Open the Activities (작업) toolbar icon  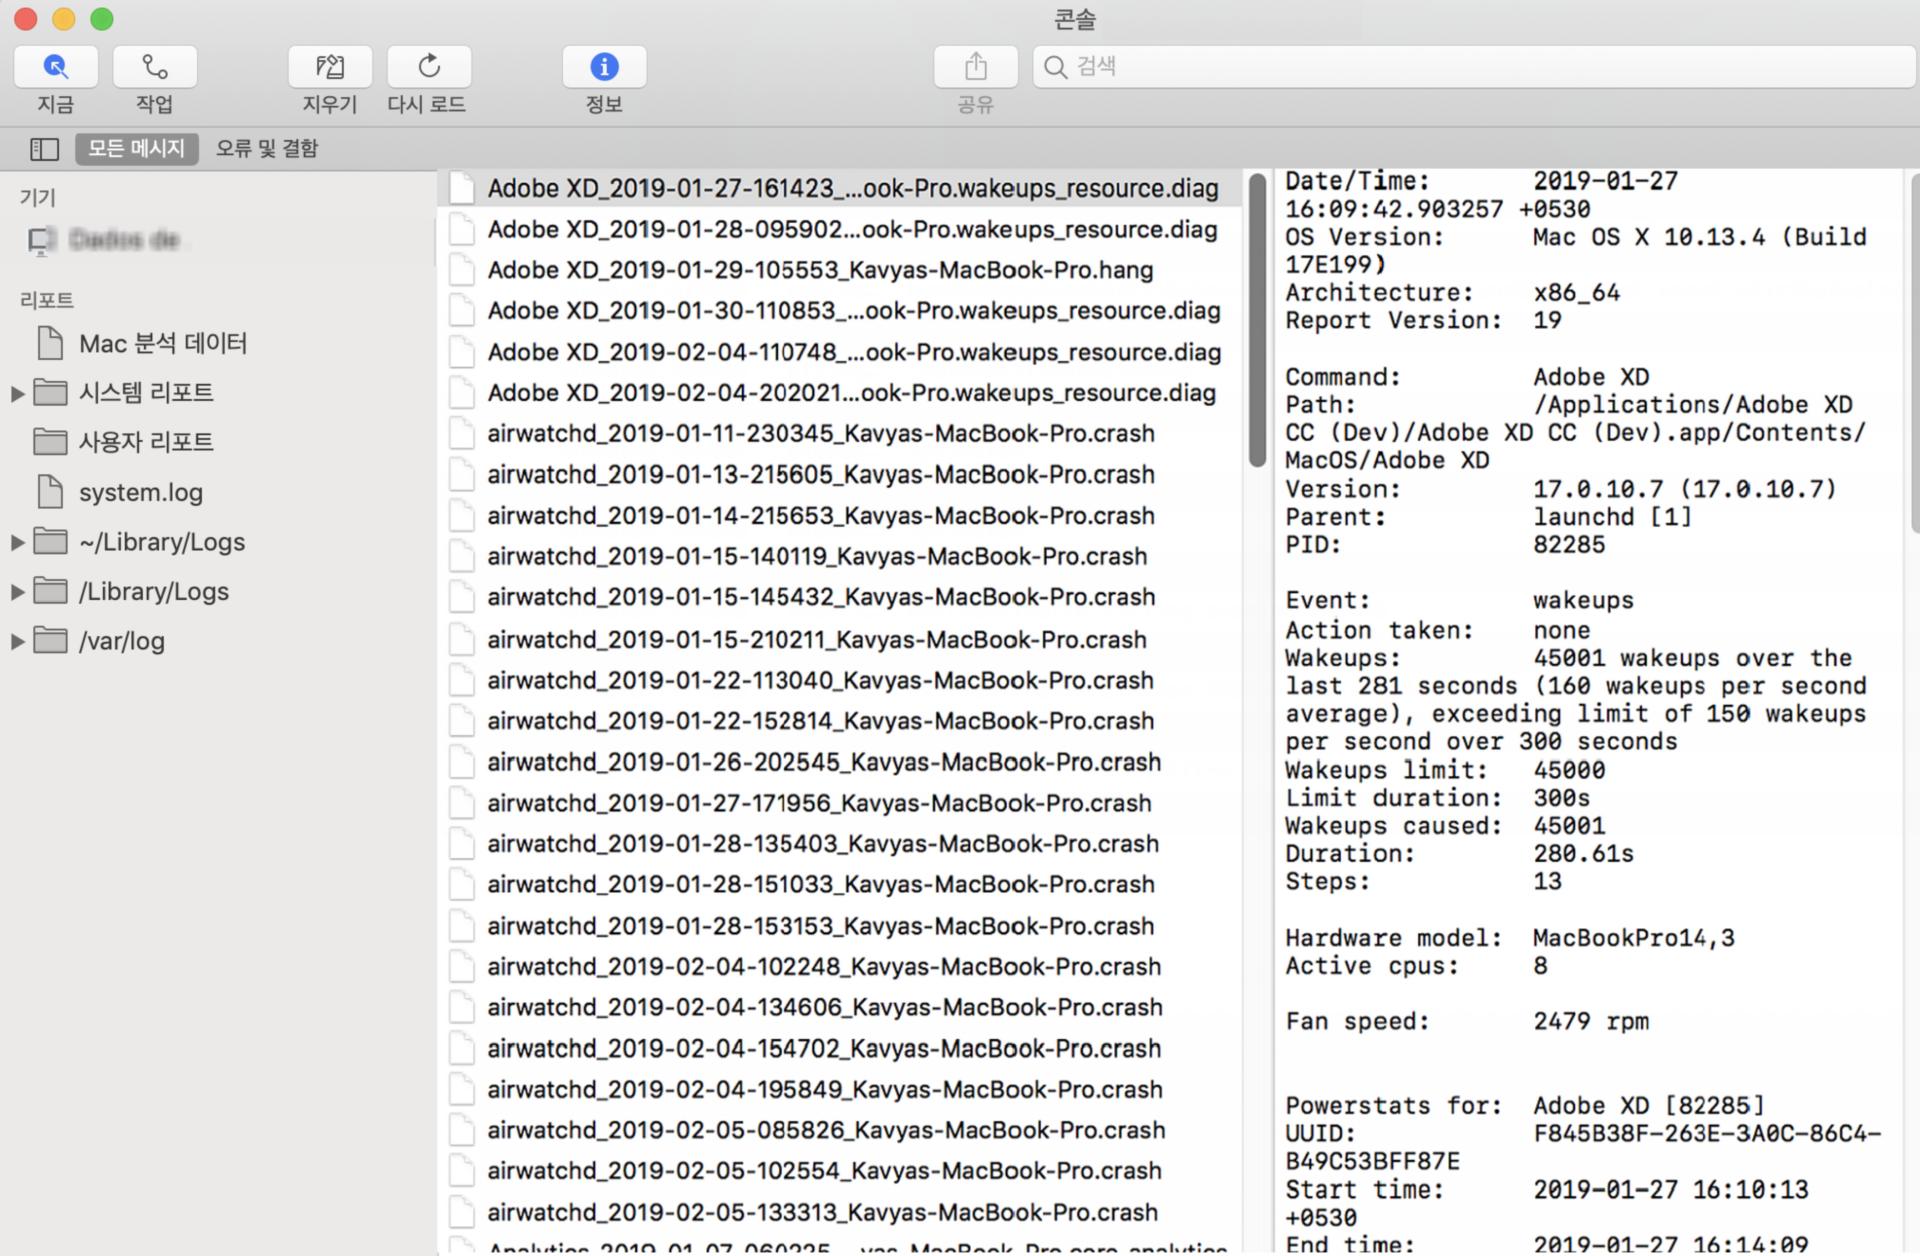point(154,67)
